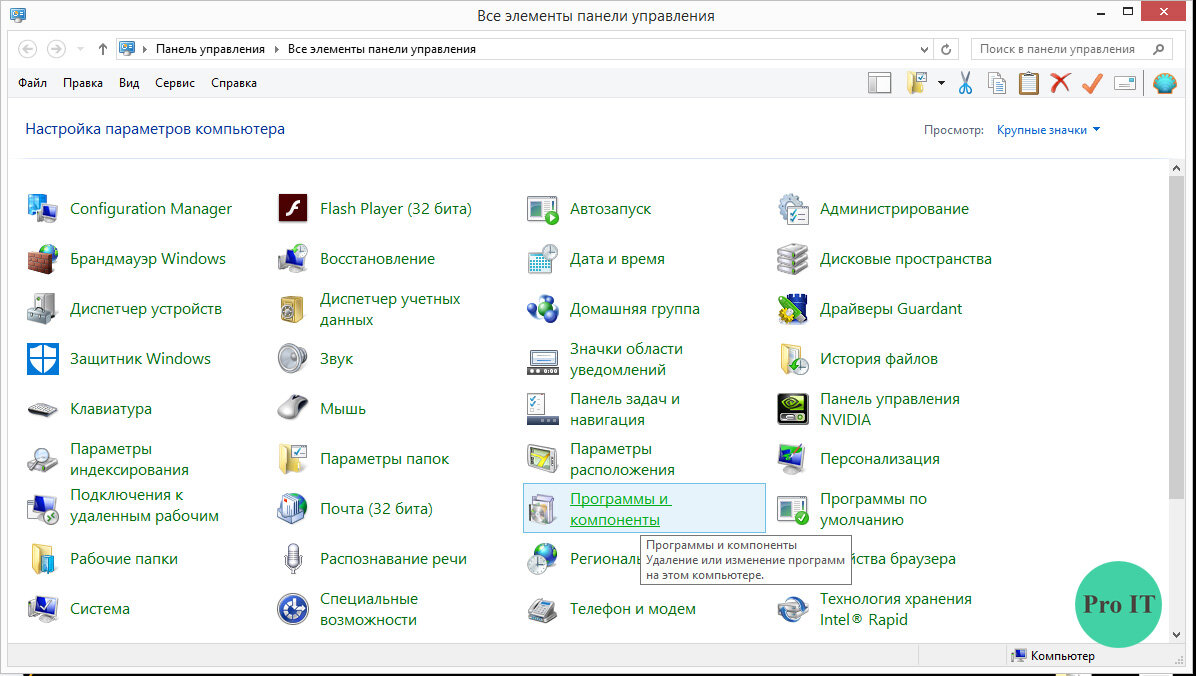Open Специальные возможности icon
Viewport: 1196px width, 676px height.
pos(292,609)
